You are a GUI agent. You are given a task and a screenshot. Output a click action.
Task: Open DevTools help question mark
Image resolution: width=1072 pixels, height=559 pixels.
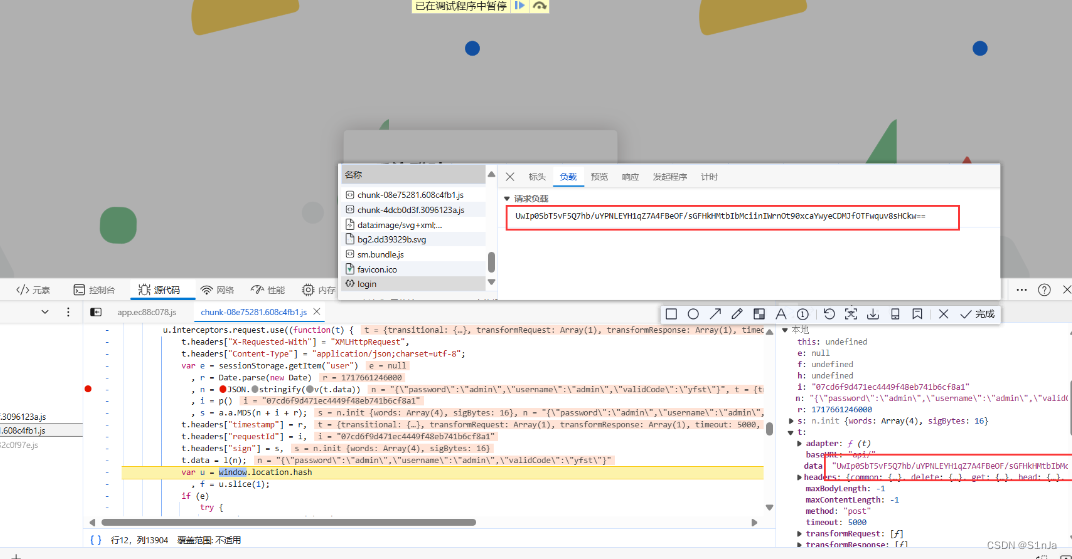1044,290
